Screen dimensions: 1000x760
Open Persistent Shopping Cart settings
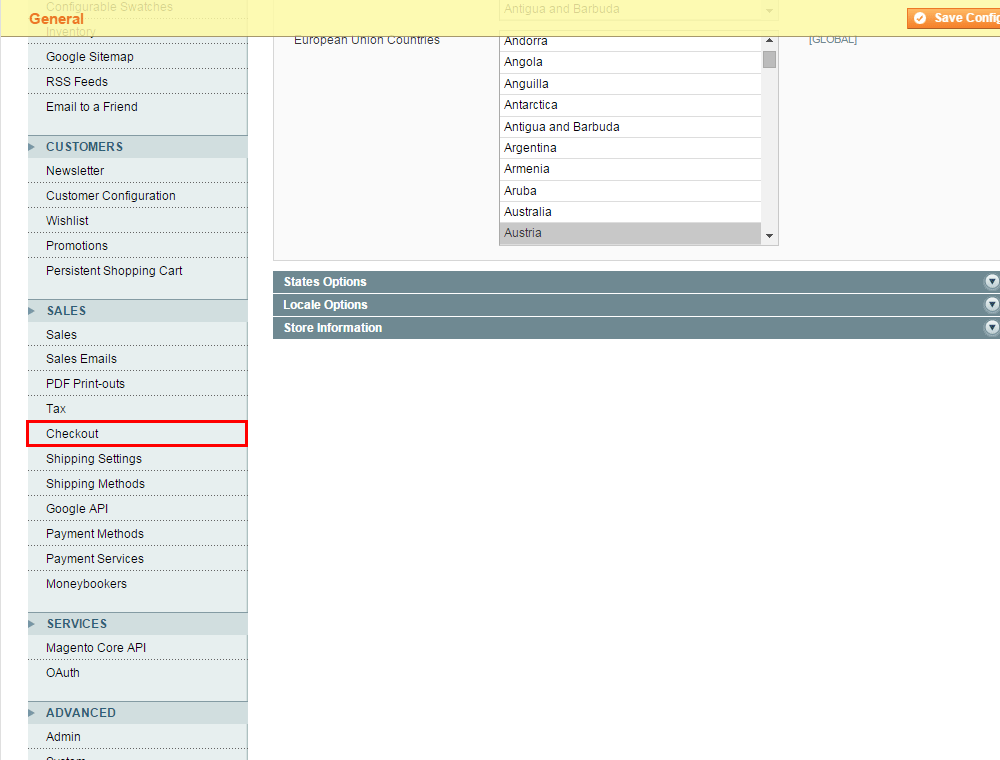tap(138, 270)
